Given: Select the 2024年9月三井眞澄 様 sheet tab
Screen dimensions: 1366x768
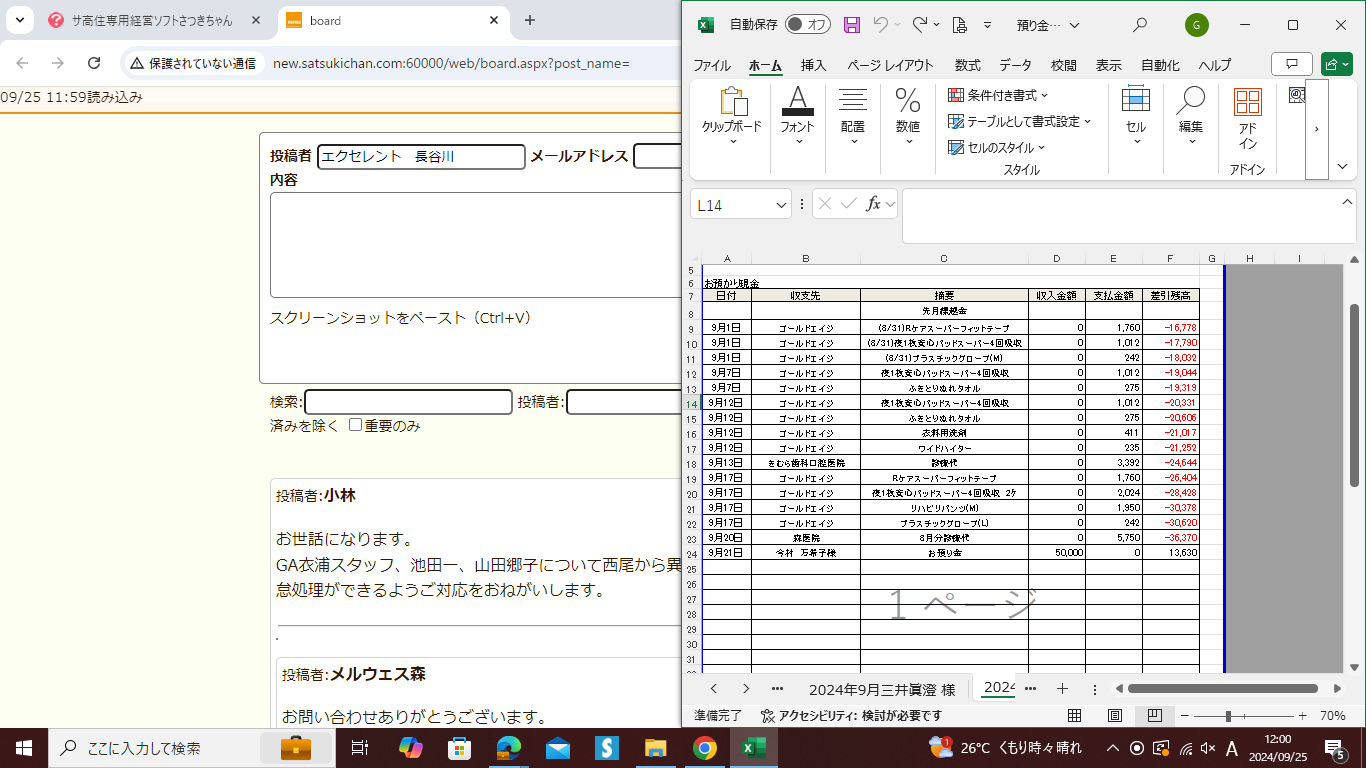Looking at the screenshot, I should (881, 689).
